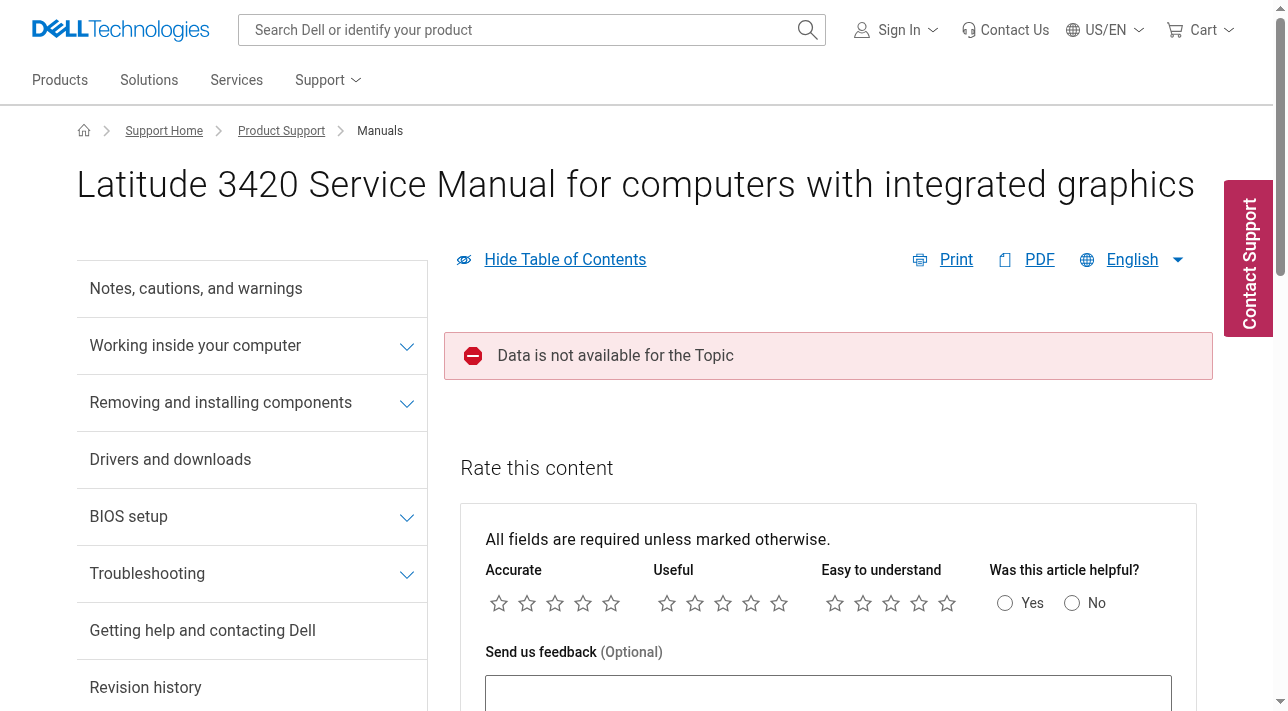The height and width of the screenshot is (711, 1288).
Task: Click the Cart shopping cart icon
Action: pyautogui.click(x=1174, y=30)
